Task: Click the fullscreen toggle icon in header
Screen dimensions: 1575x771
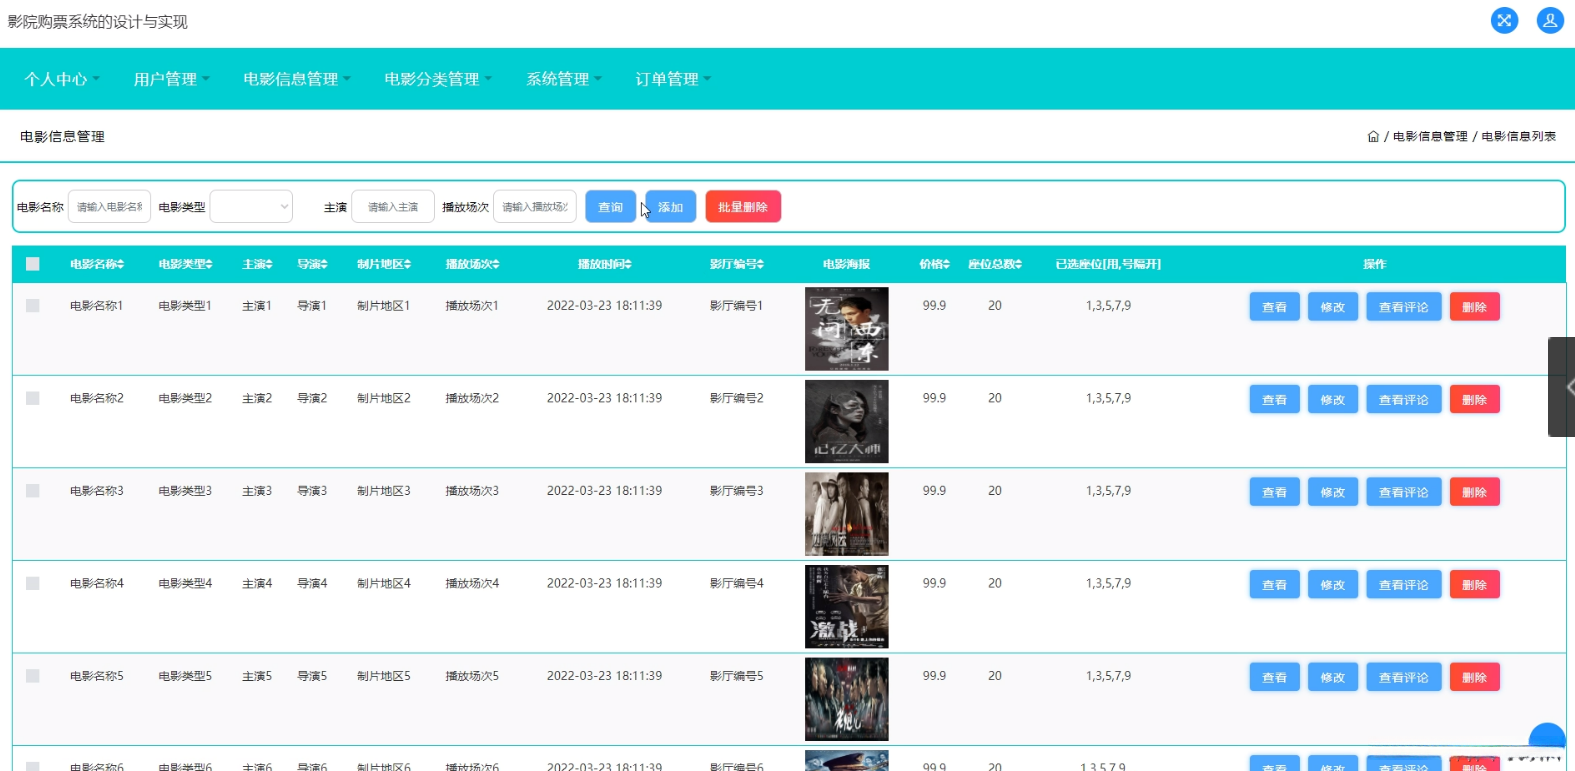Action: point(1504,20)
